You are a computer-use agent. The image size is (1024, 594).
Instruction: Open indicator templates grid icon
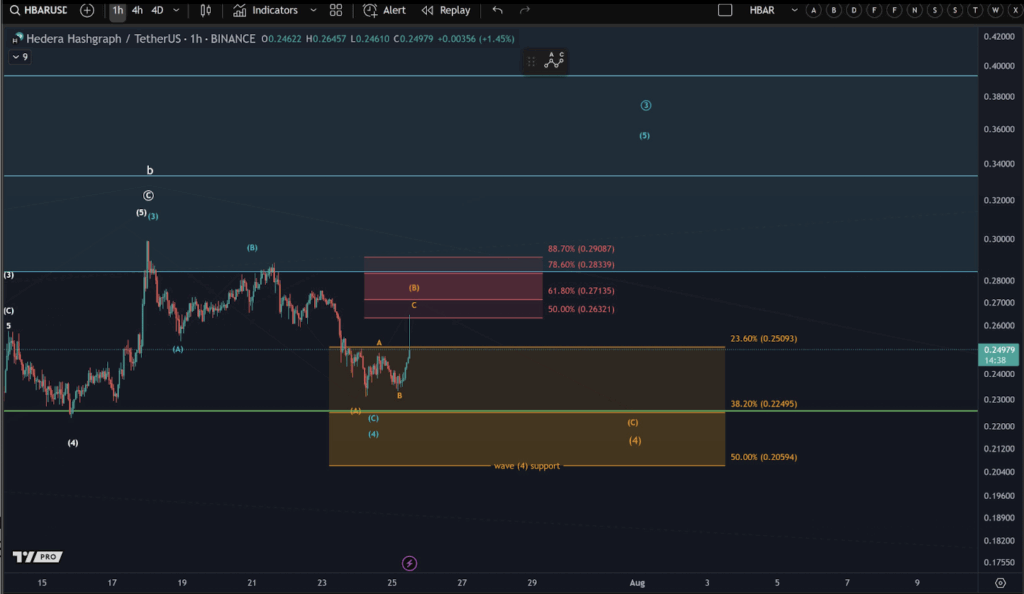tap(336, 10)
